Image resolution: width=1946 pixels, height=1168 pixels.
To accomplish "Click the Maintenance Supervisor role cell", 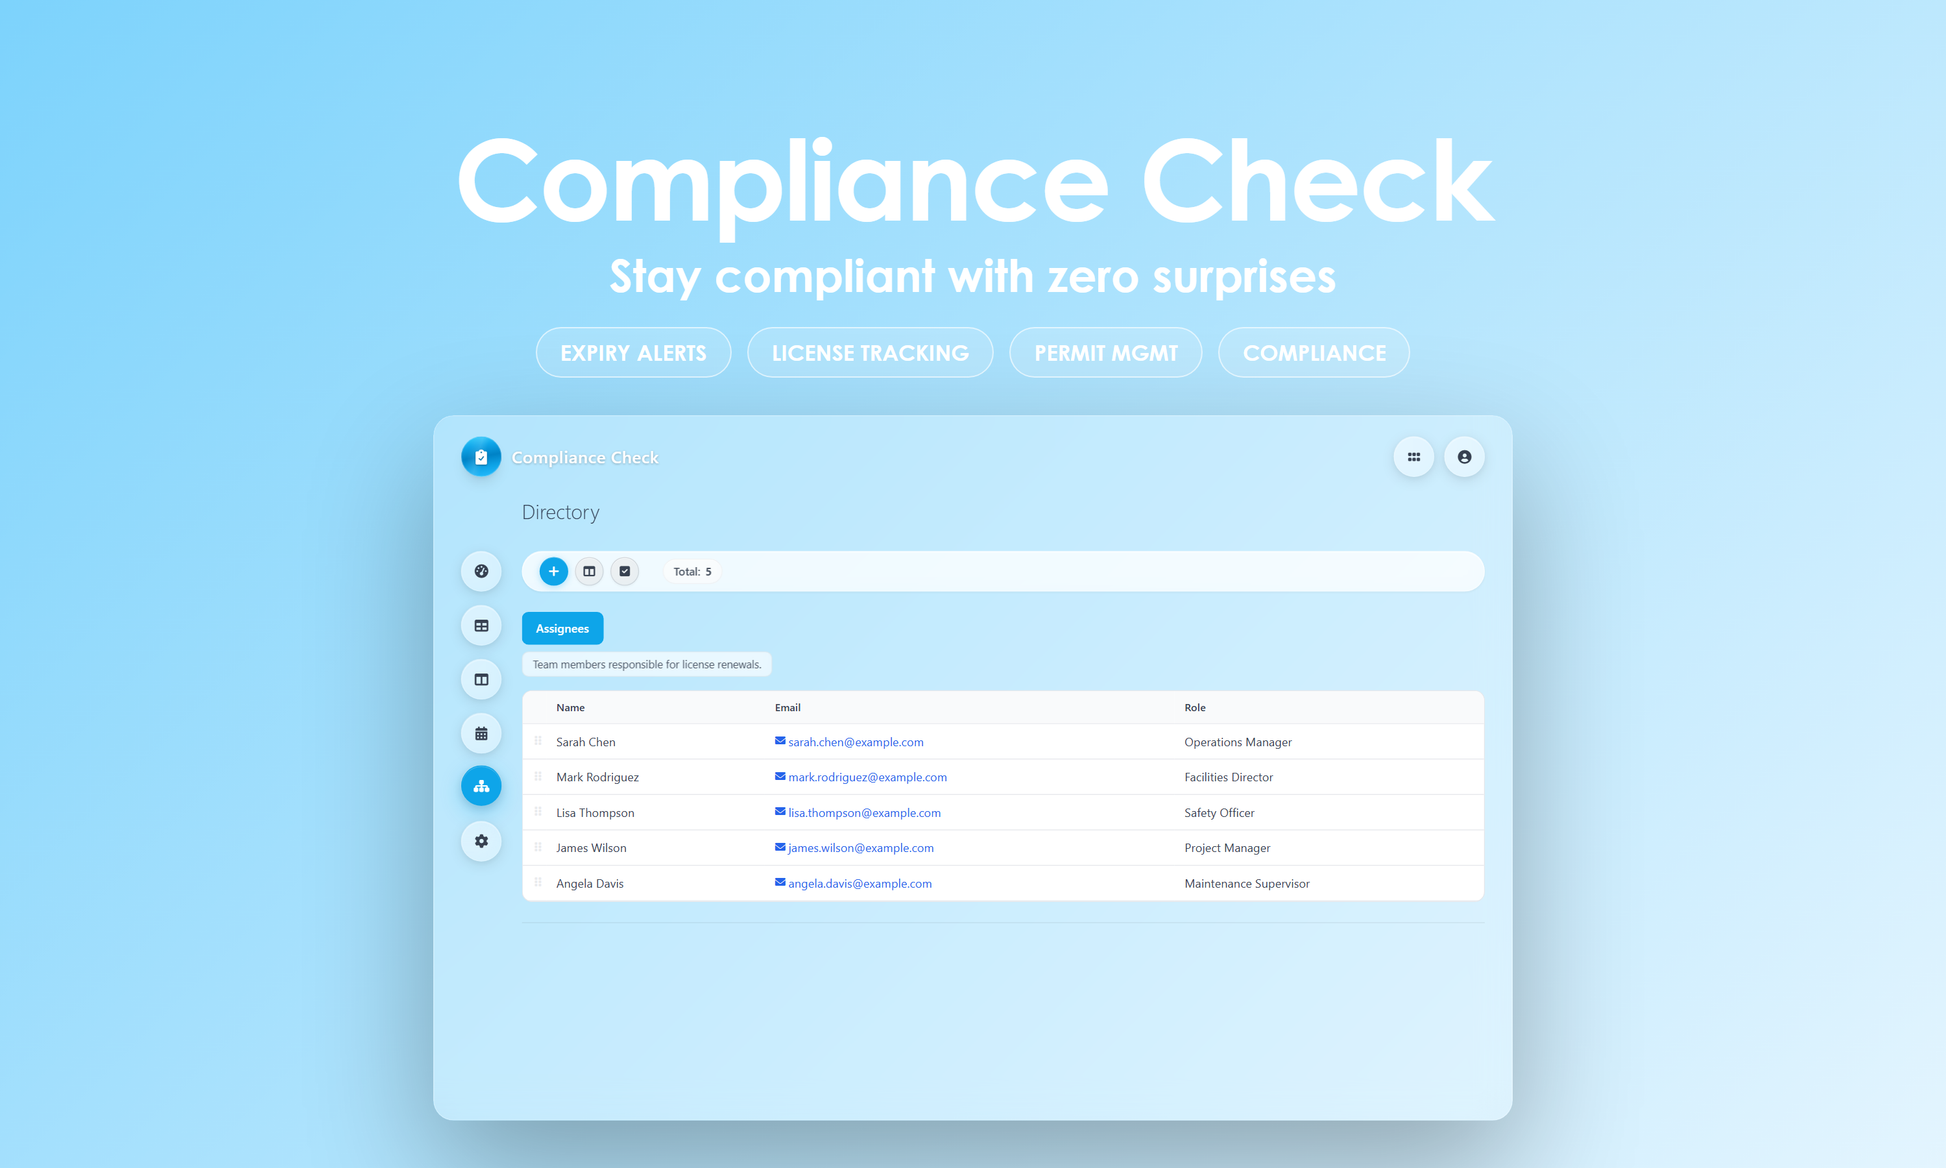I will point(1246,884).
